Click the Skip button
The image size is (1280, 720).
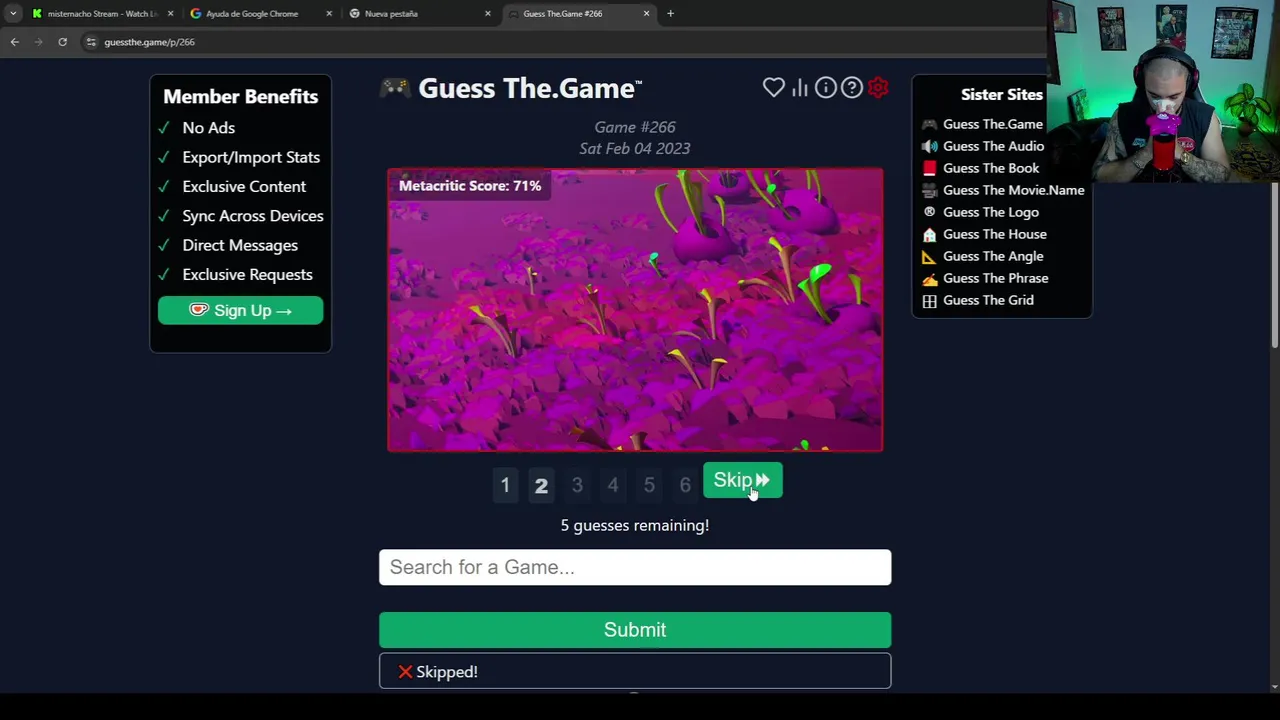pyautogui.click(x=742, y=480)
